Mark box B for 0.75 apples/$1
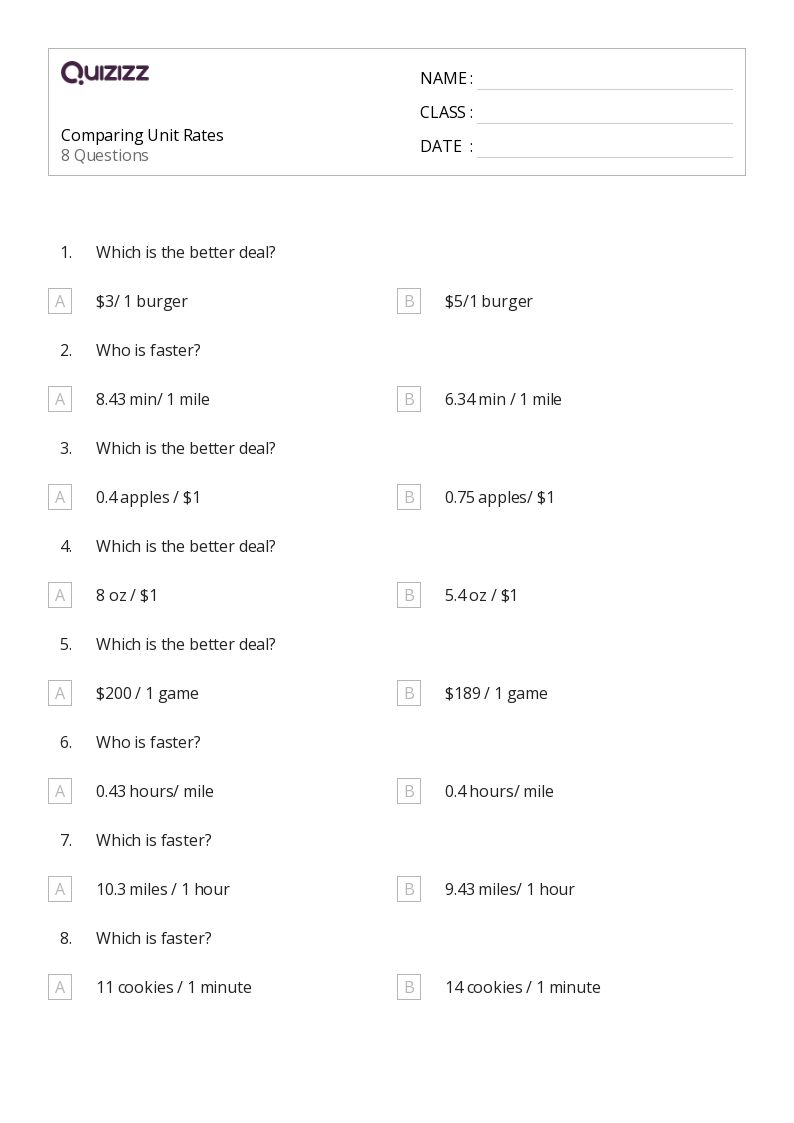This screenshot has width=794, height=1123. pos(409,497)
